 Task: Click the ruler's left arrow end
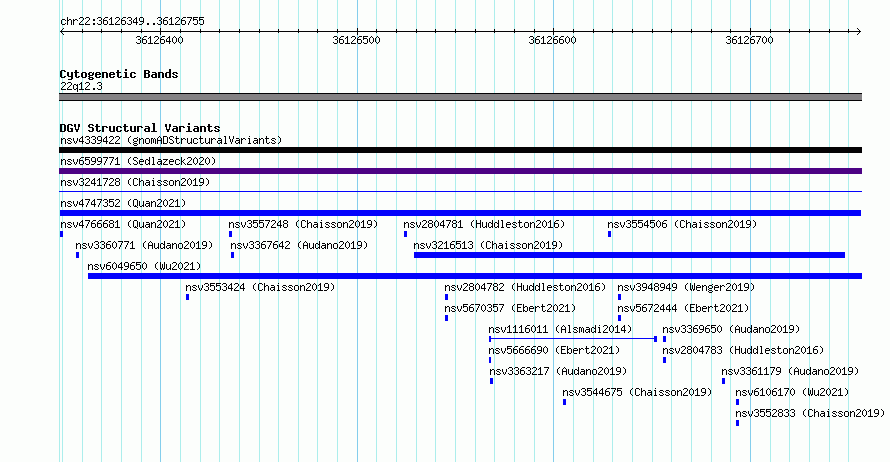62,32
